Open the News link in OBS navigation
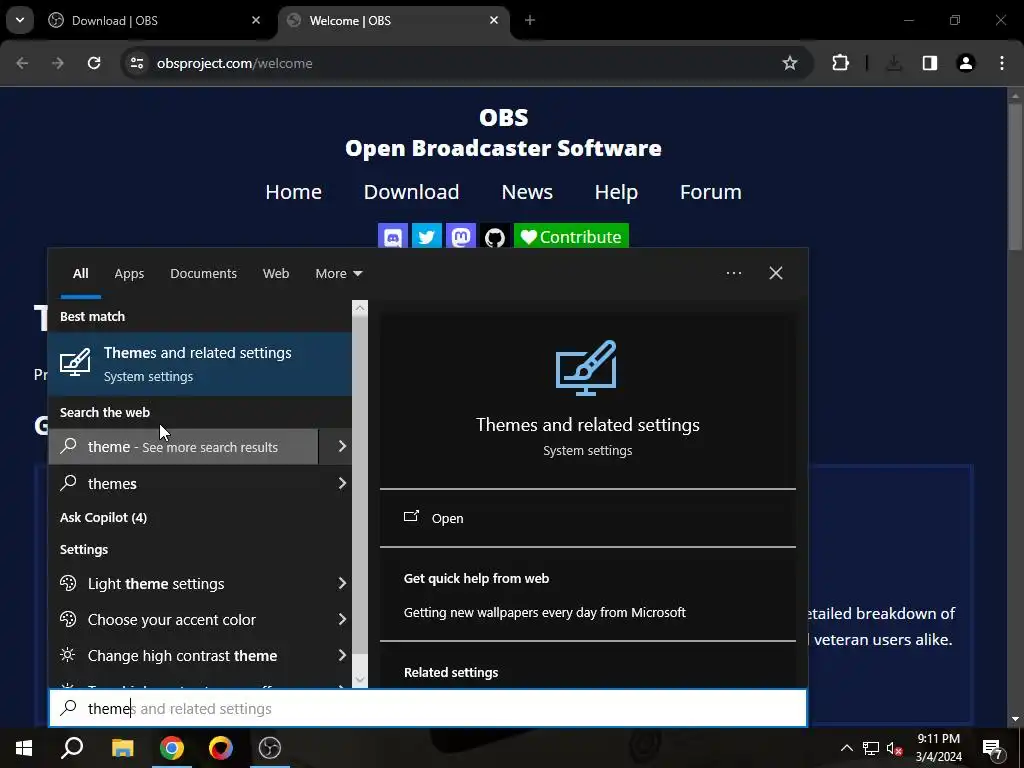1024x768 pixels. pyautogui.click(x=527, y=192)
